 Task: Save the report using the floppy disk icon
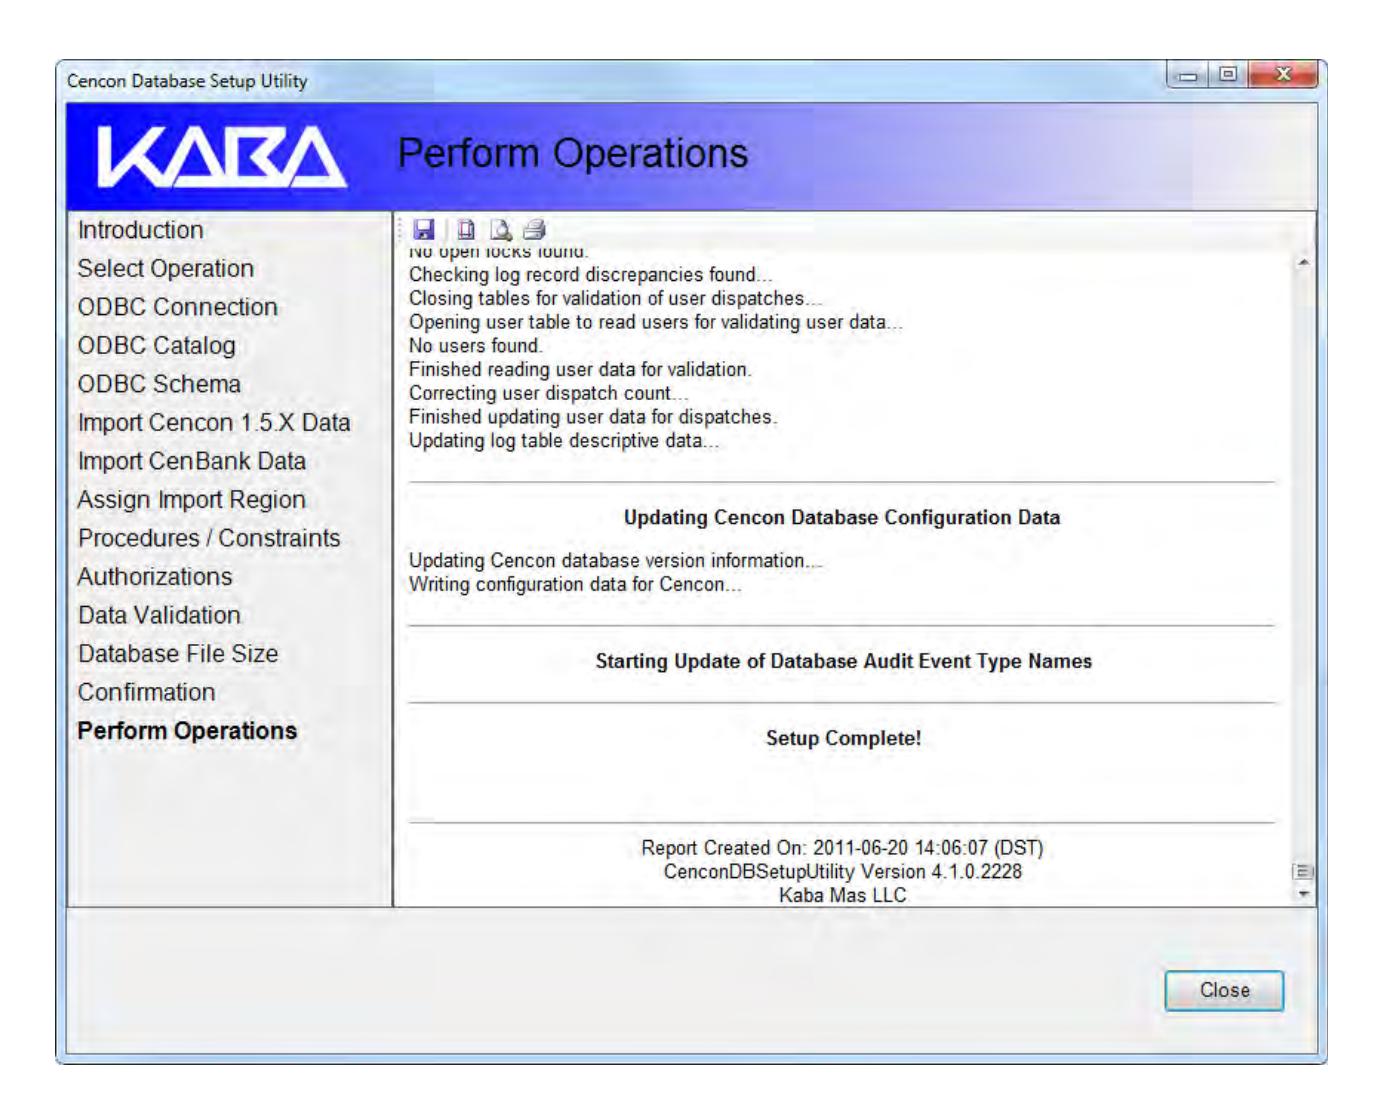(x=424, y=230)
